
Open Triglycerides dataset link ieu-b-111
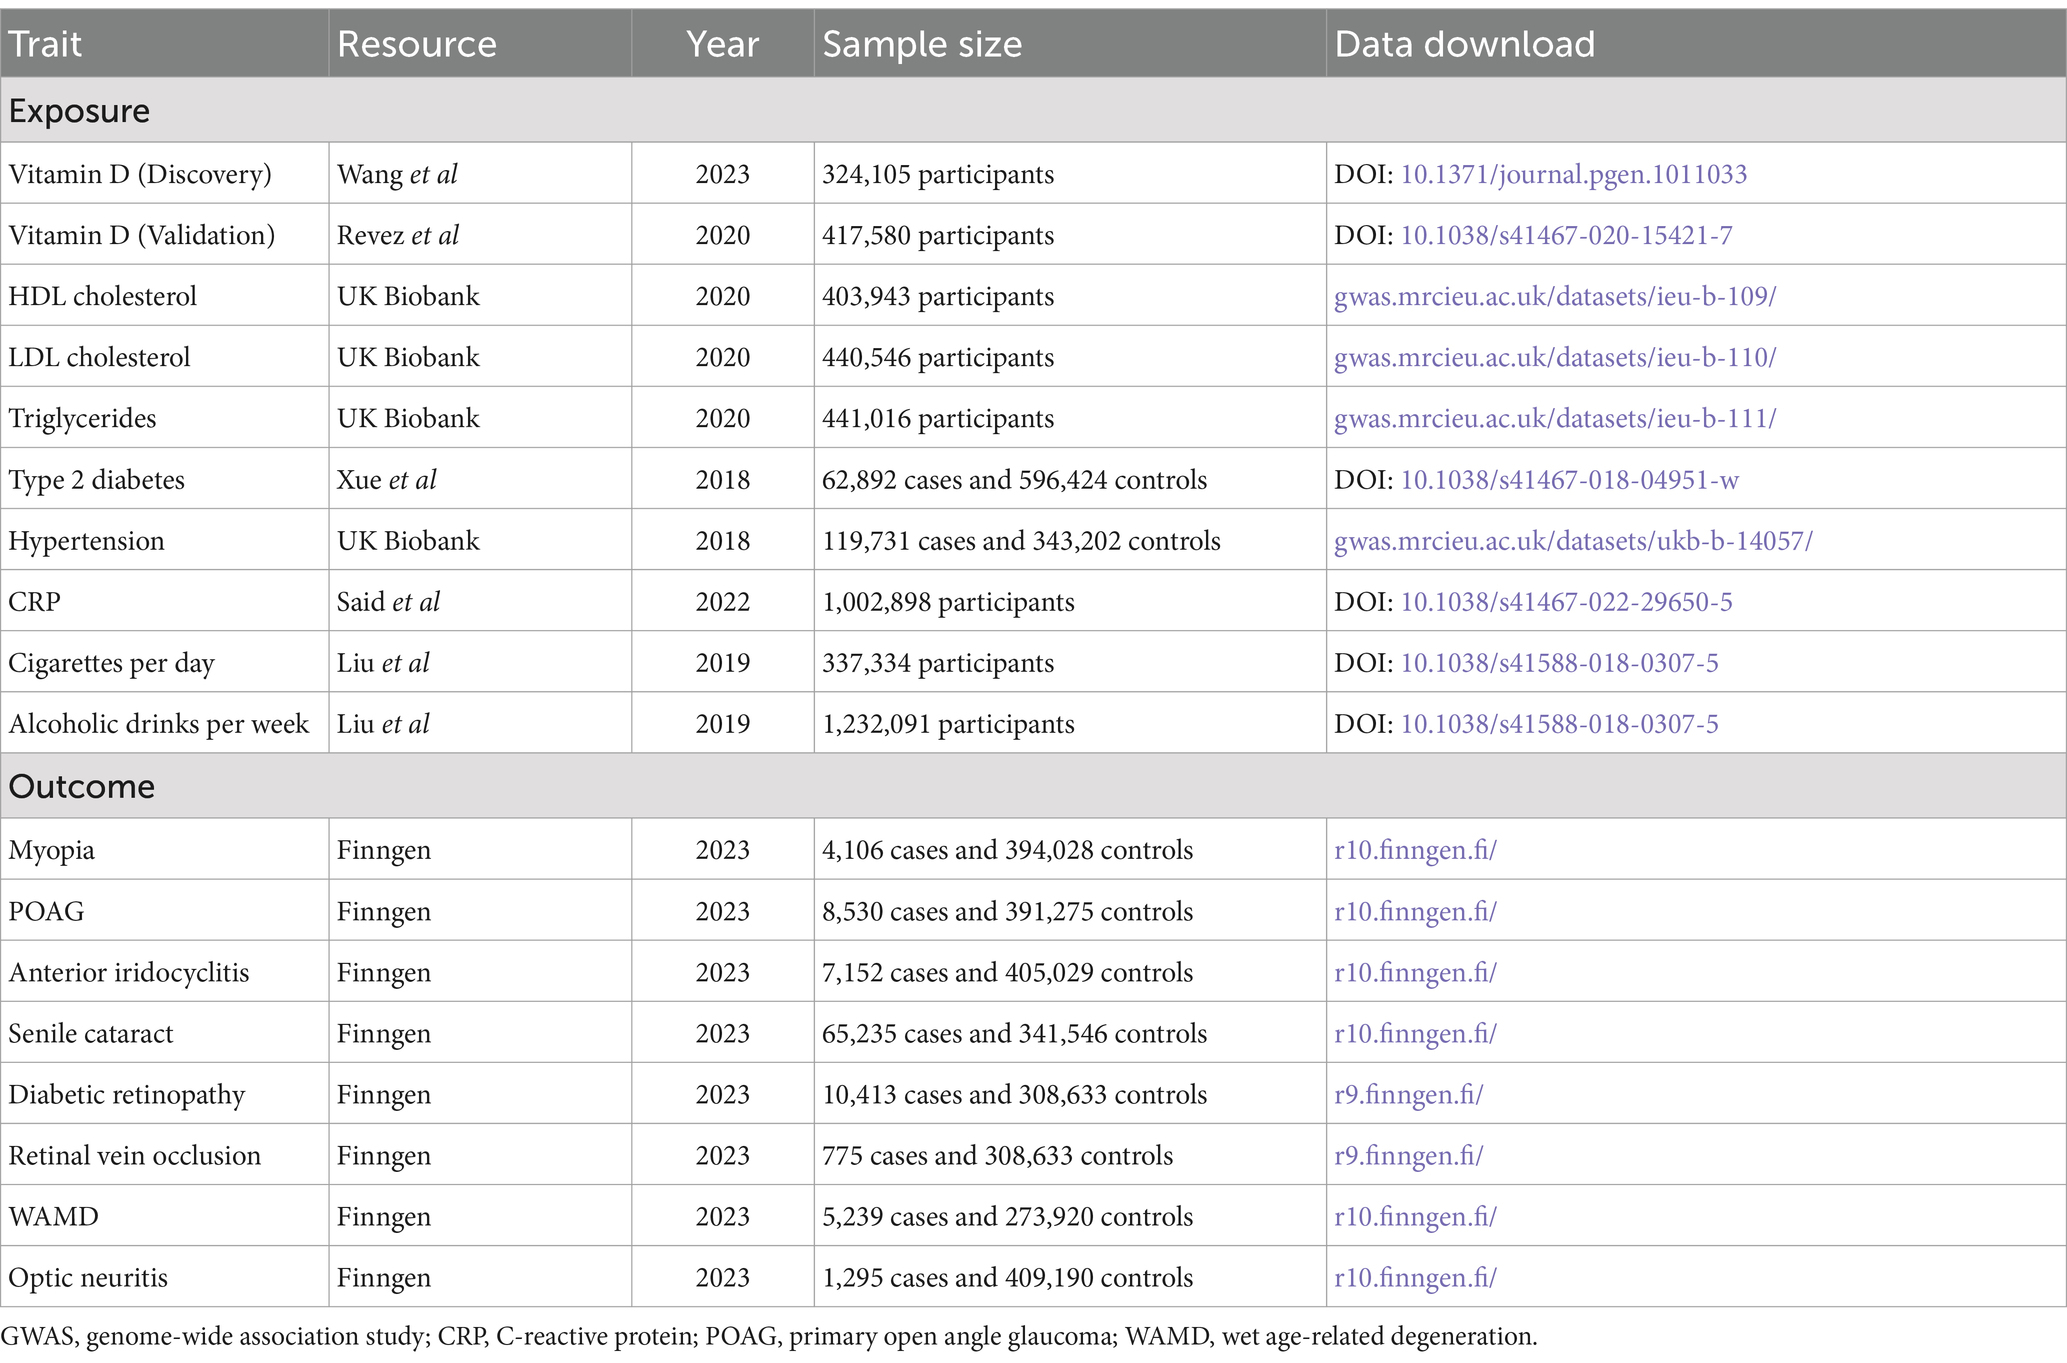(1555, 418)
